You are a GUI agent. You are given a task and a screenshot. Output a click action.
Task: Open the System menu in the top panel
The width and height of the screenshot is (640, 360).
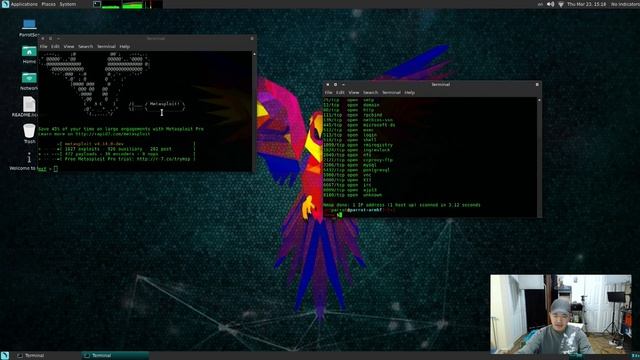point(67,4)
